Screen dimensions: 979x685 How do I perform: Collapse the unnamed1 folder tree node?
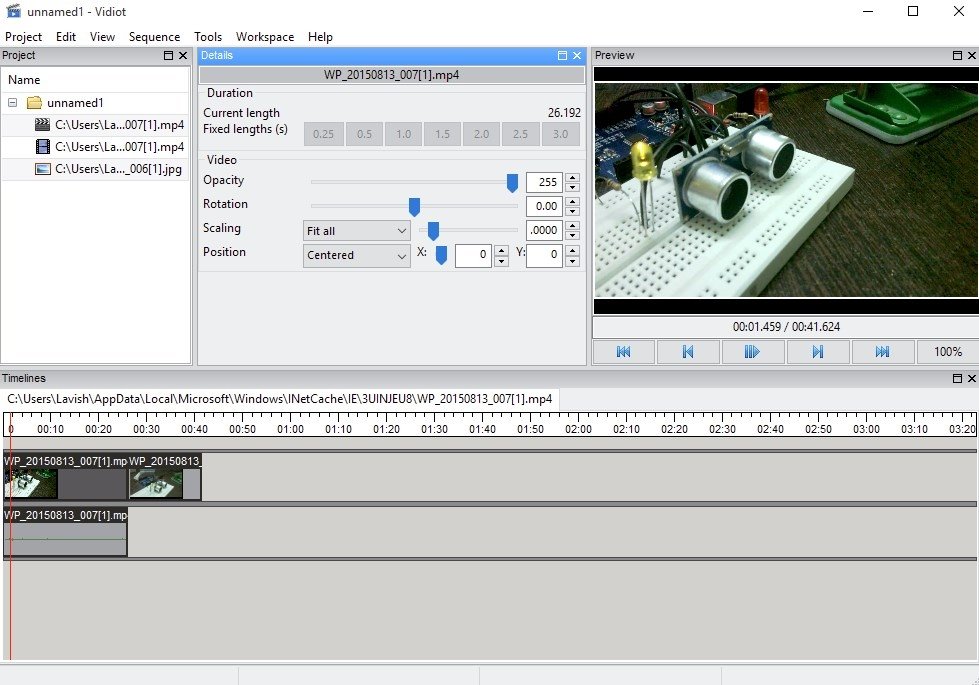pos(12,102)
